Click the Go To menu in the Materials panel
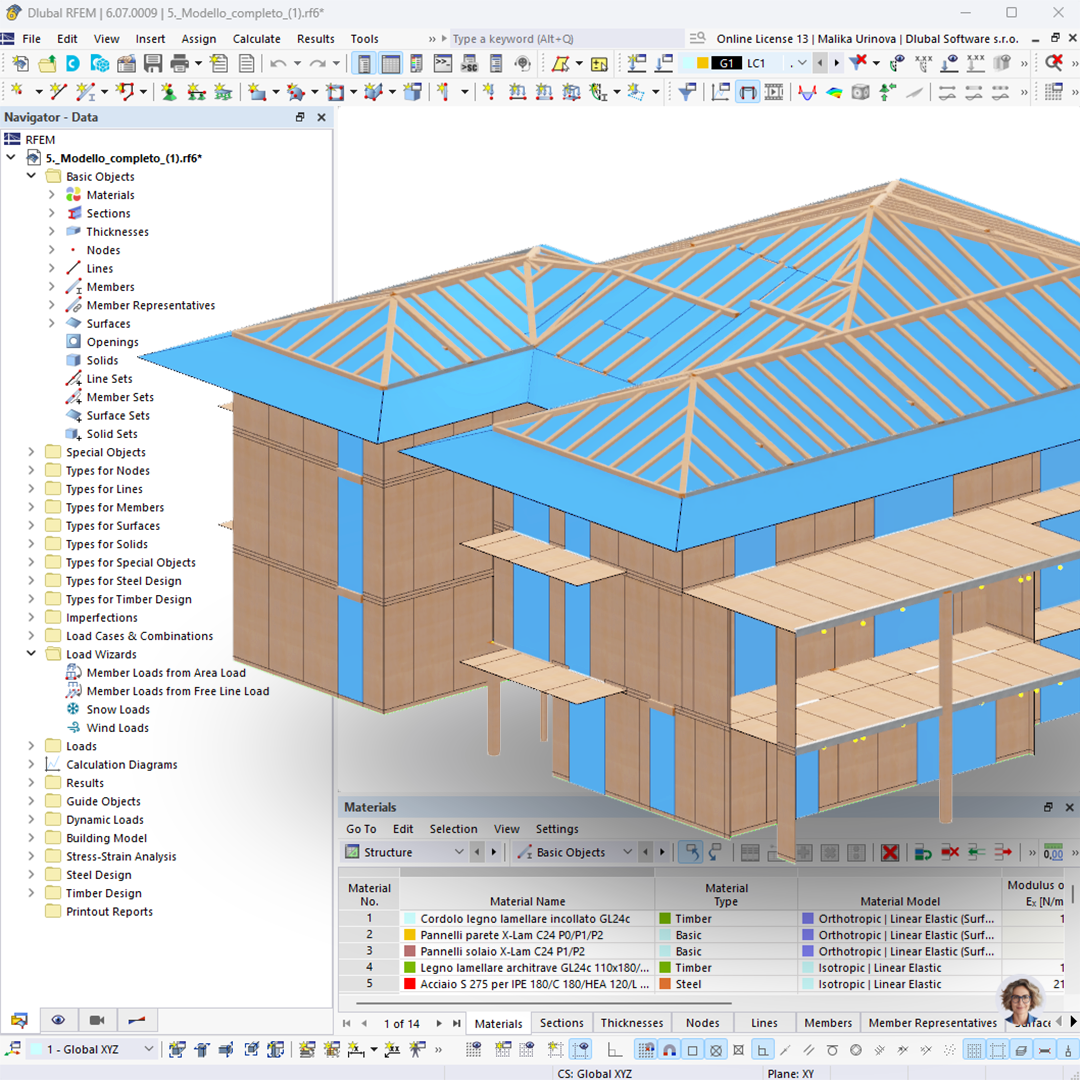 (x=360, y=829)
